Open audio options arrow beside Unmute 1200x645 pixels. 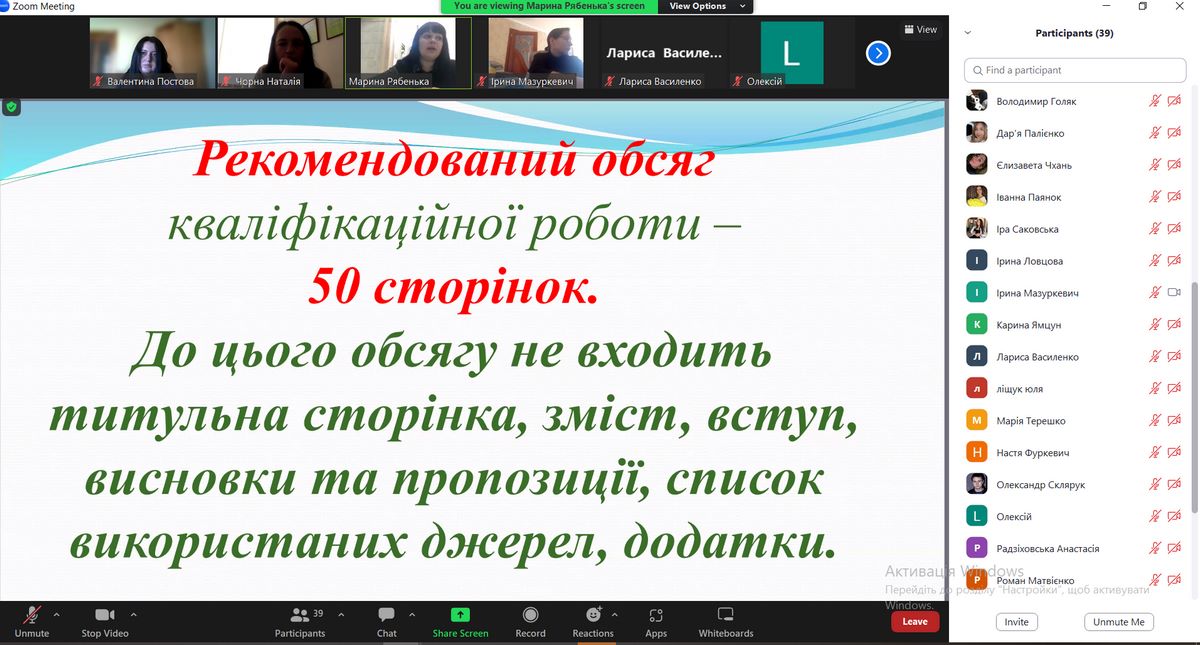click(x=56, y=614)
